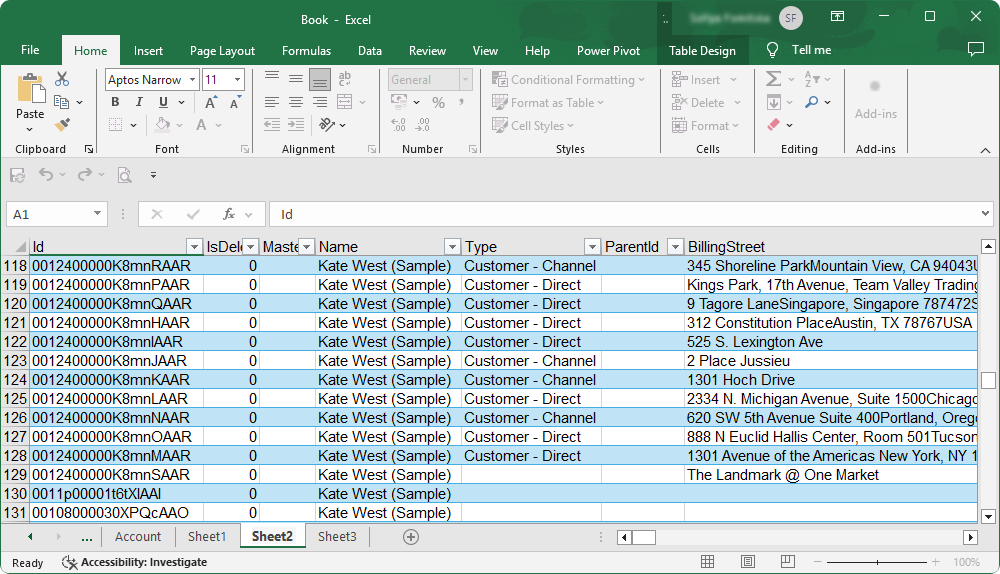Open the Number Format General dropdown
Viewport: 1000px width, 574px height.
click(465, 80)
